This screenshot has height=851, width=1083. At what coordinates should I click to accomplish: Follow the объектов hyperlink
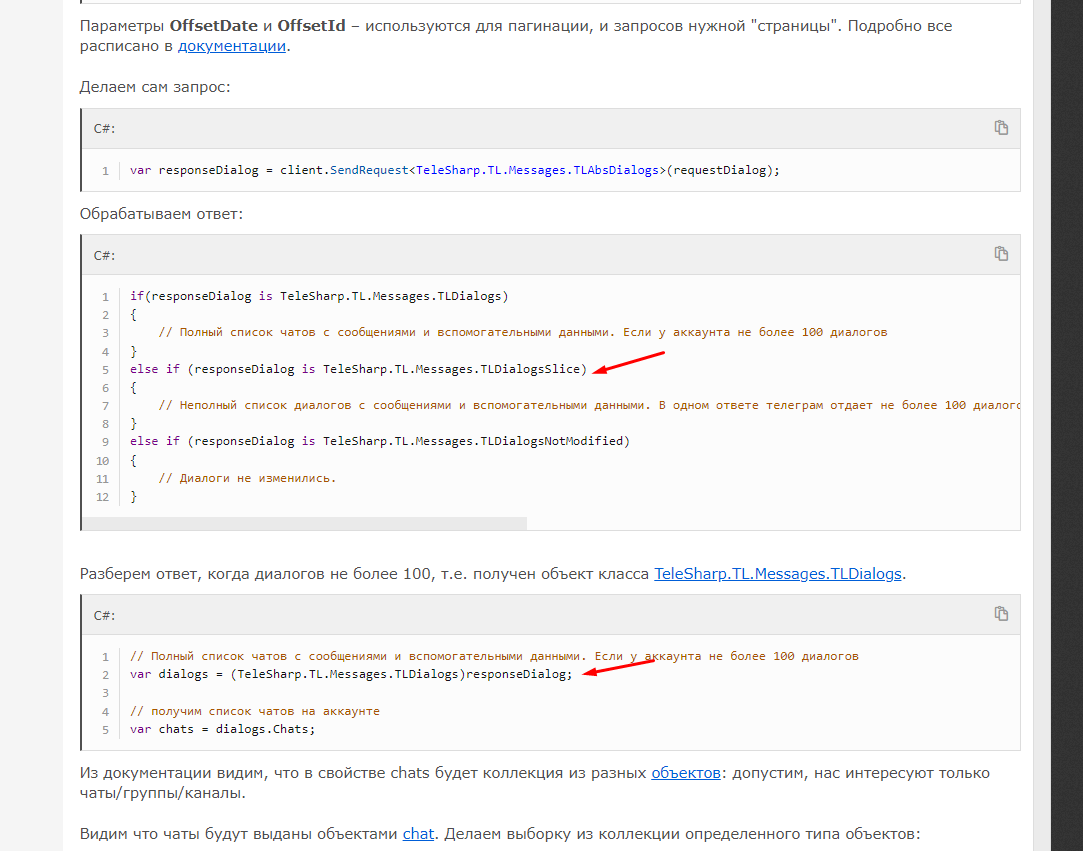pos(685,773)
